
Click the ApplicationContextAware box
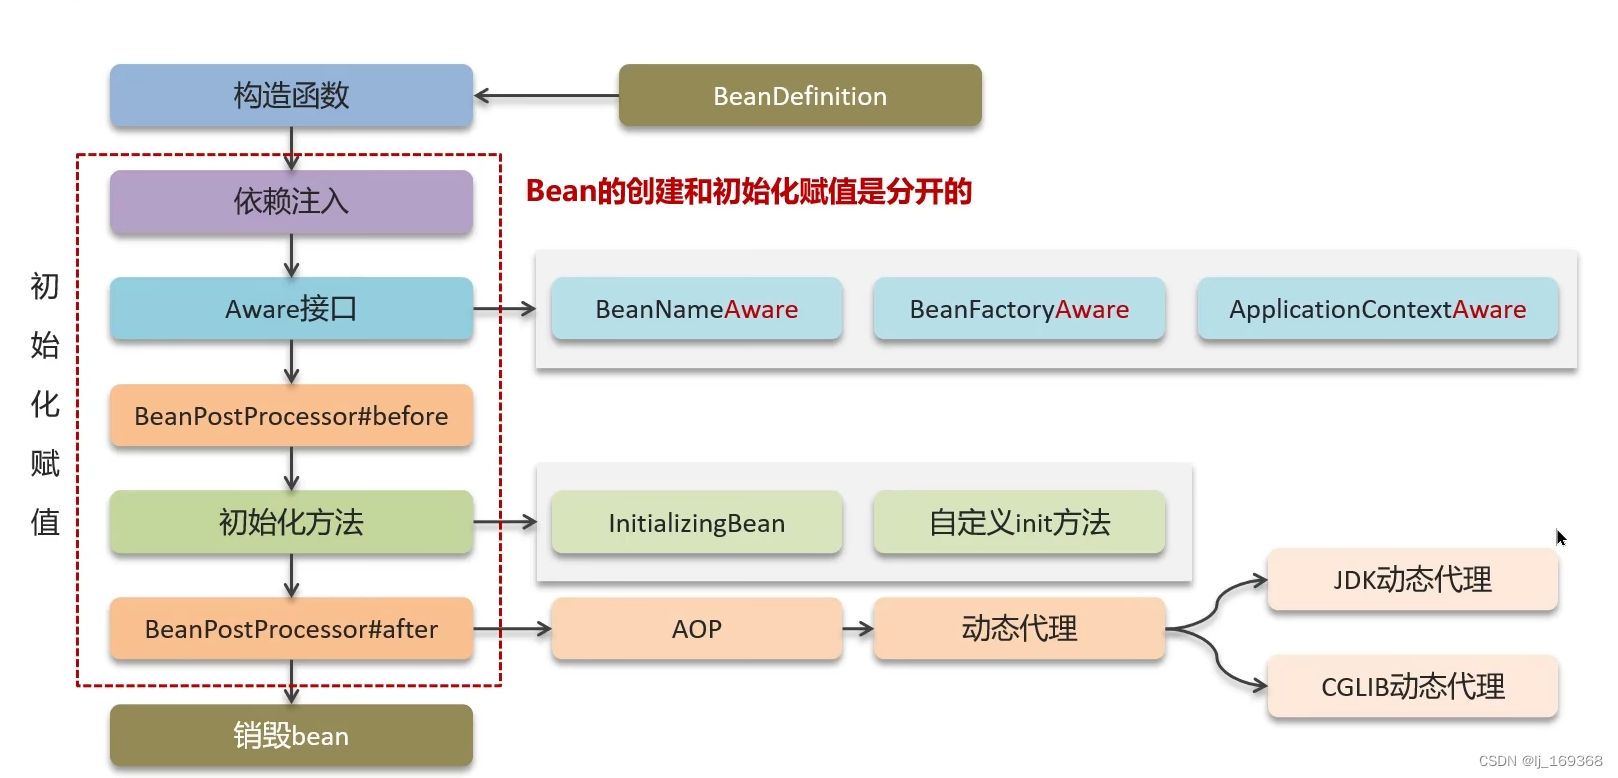click(x=1378, y=309)
